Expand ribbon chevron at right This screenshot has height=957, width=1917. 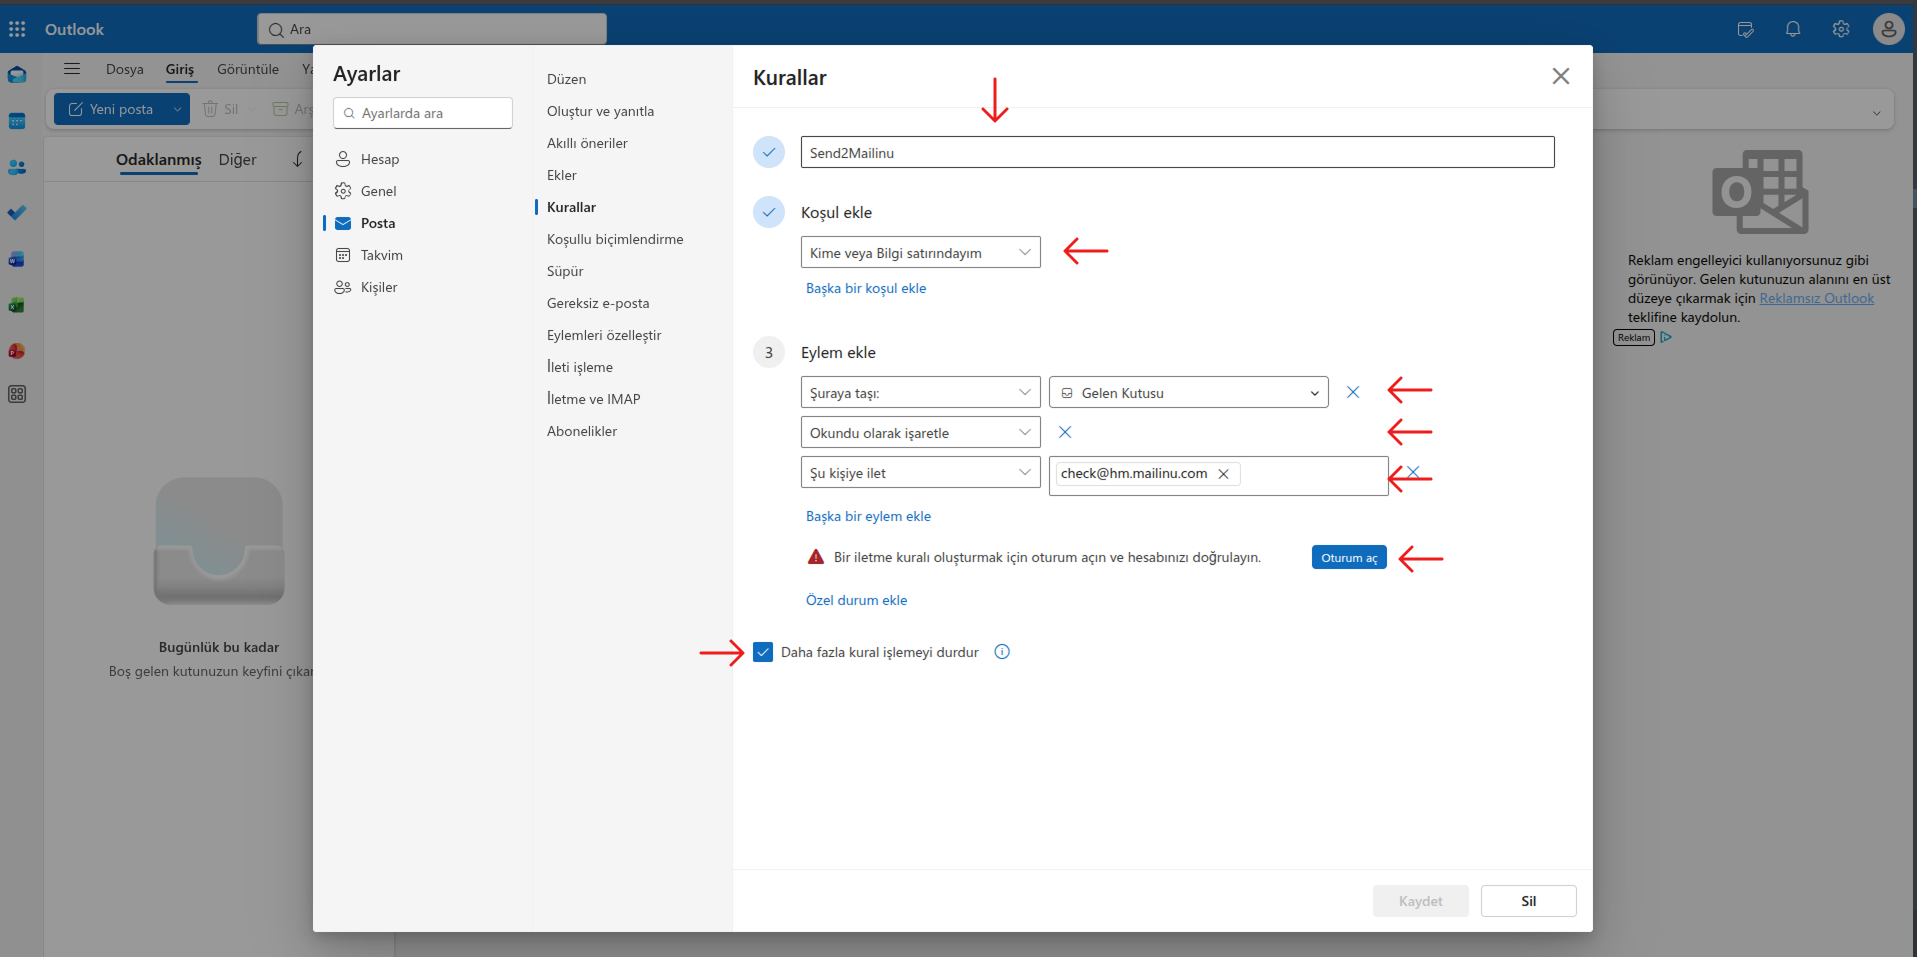[x=1876, y=113]
